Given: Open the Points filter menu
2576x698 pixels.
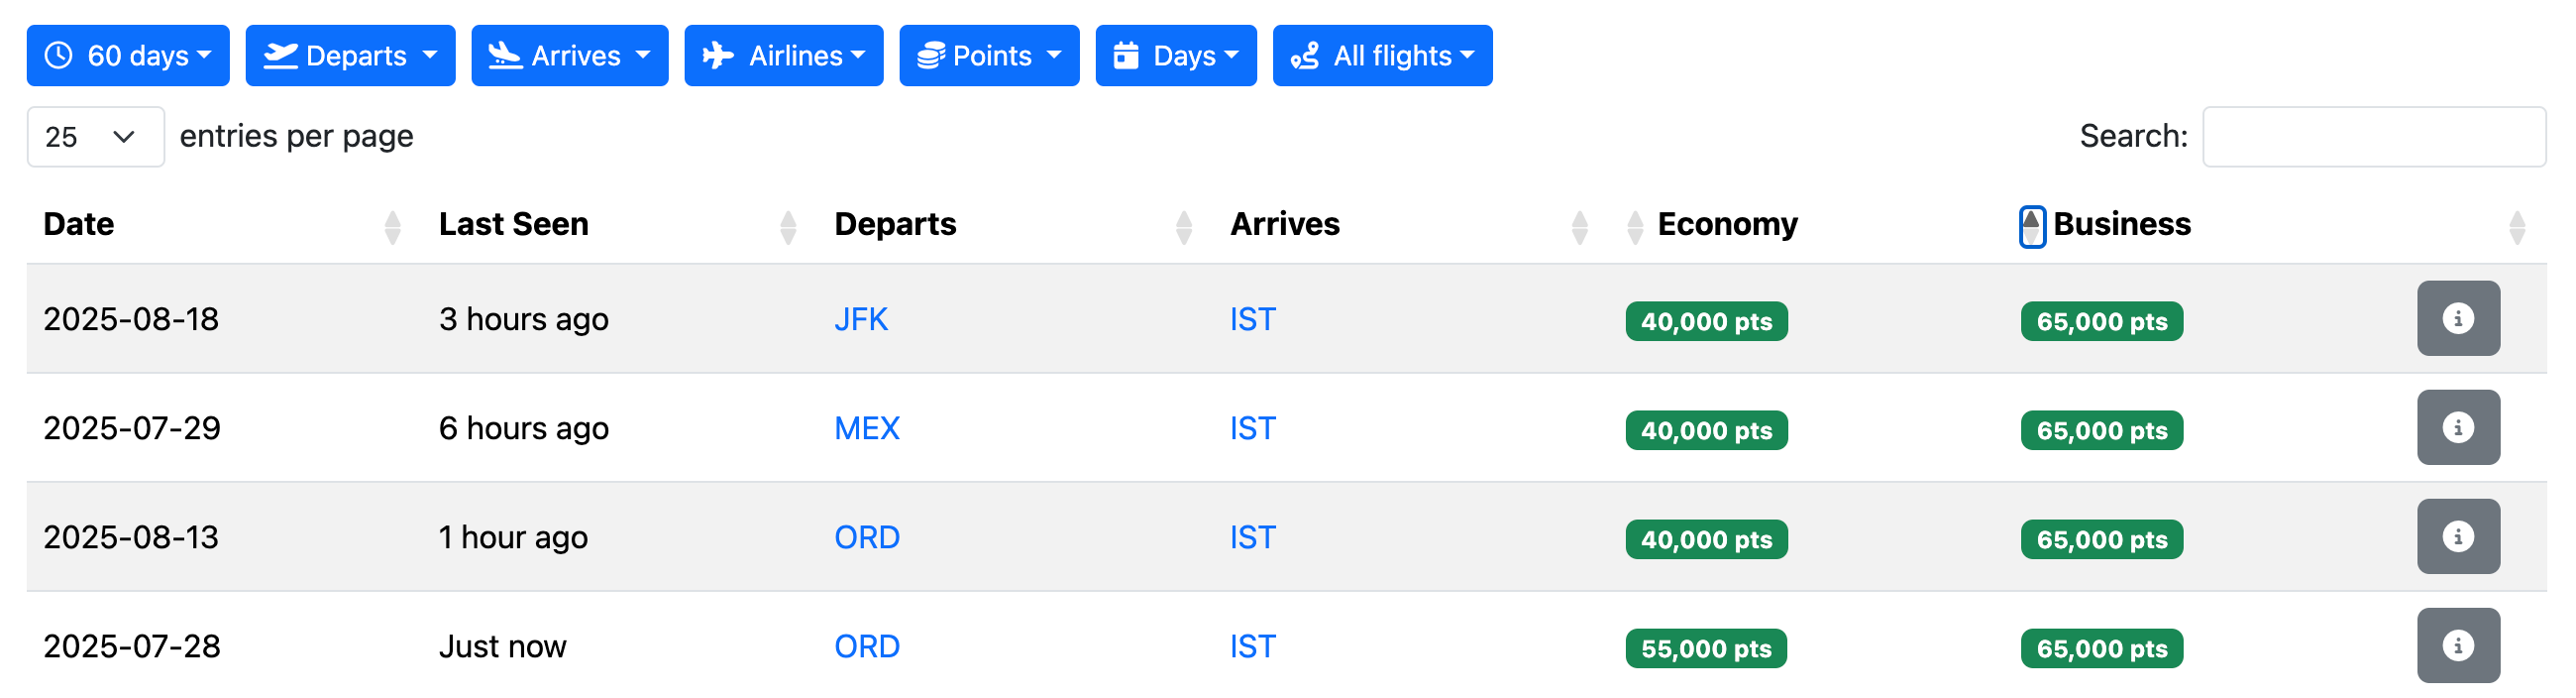Looking at the screenshot, I should click(988, 55).
